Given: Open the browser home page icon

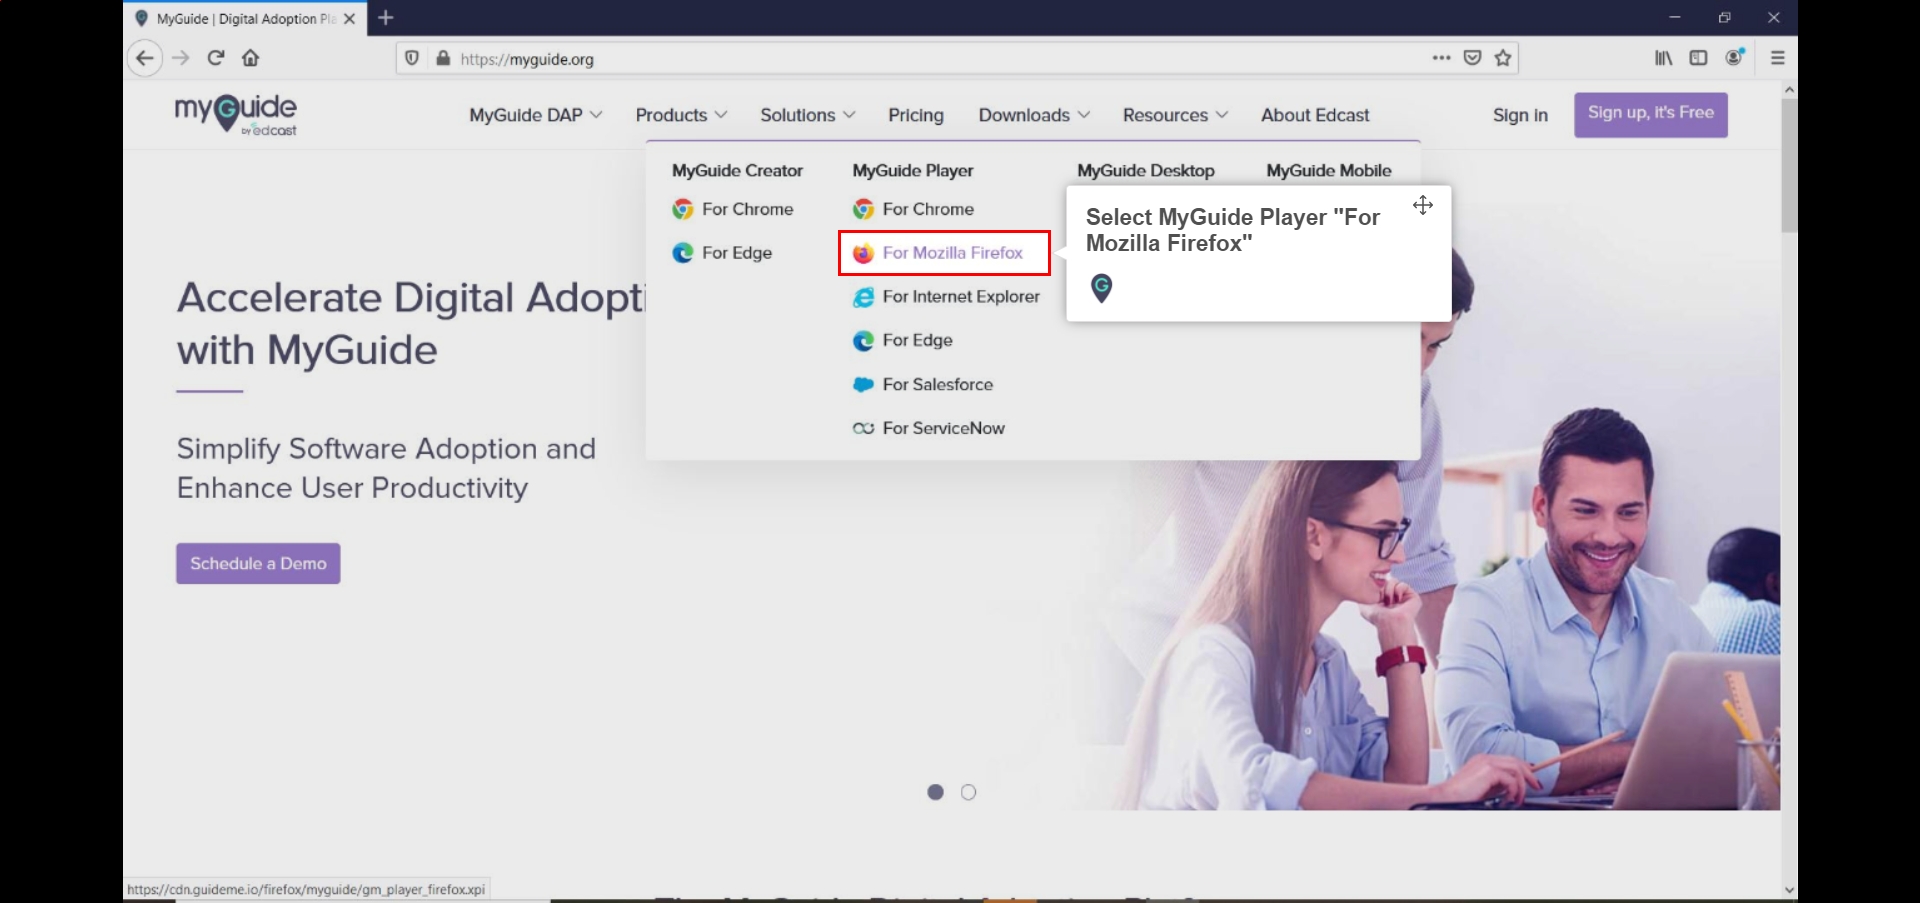Looking at the screenshot, I should [x=251, y=58].
